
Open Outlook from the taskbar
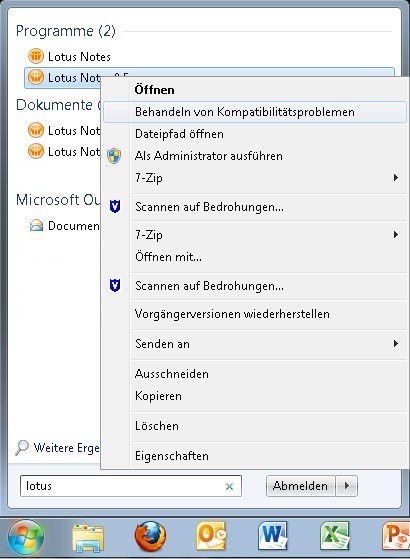[211, 536]
